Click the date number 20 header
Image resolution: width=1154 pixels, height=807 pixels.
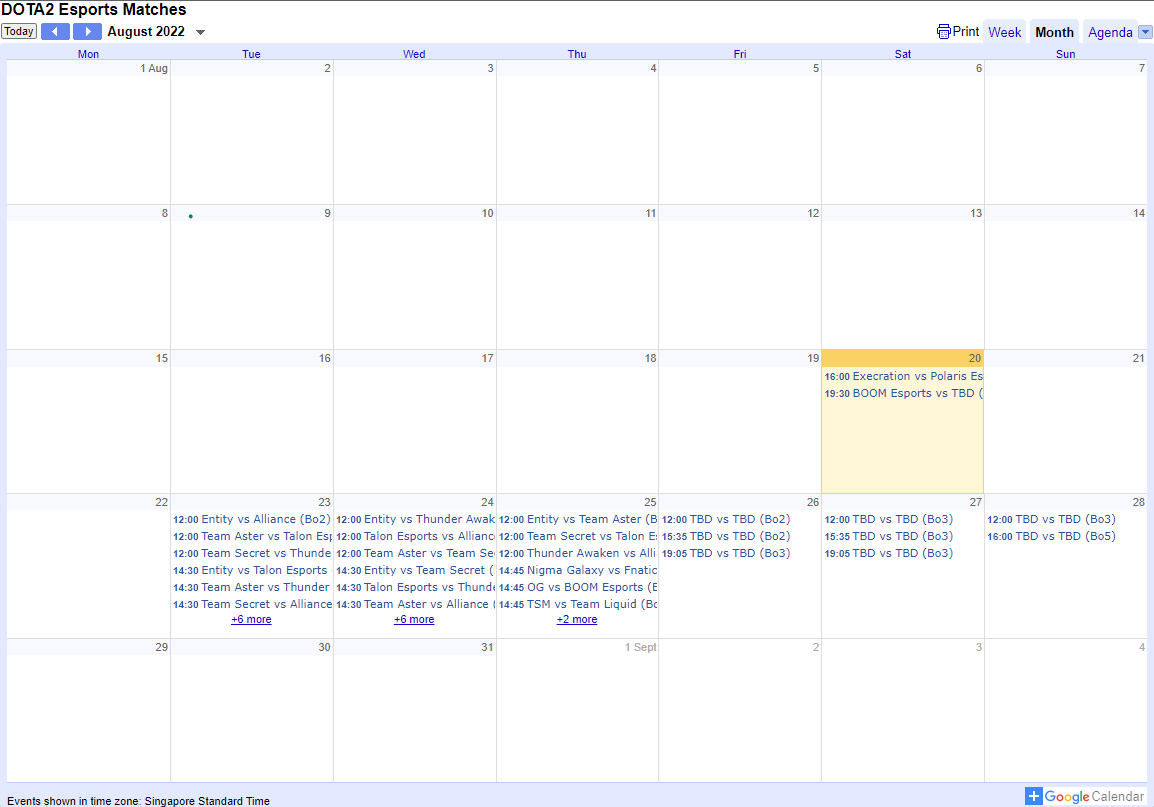[974, 358]
